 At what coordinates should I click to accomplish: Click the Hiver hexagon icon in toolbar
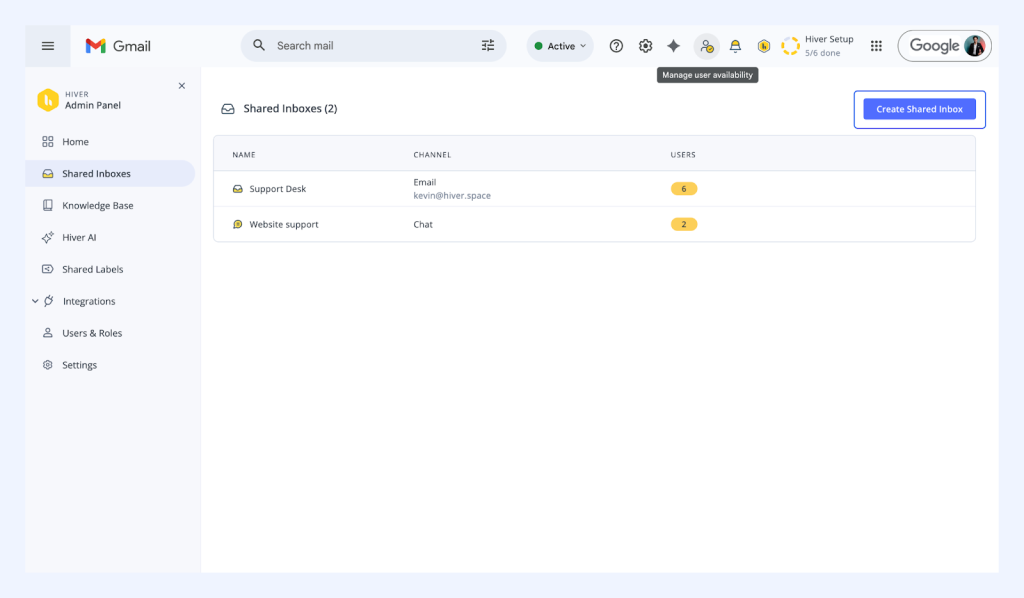pyautogui.click(x=763, y=46)
